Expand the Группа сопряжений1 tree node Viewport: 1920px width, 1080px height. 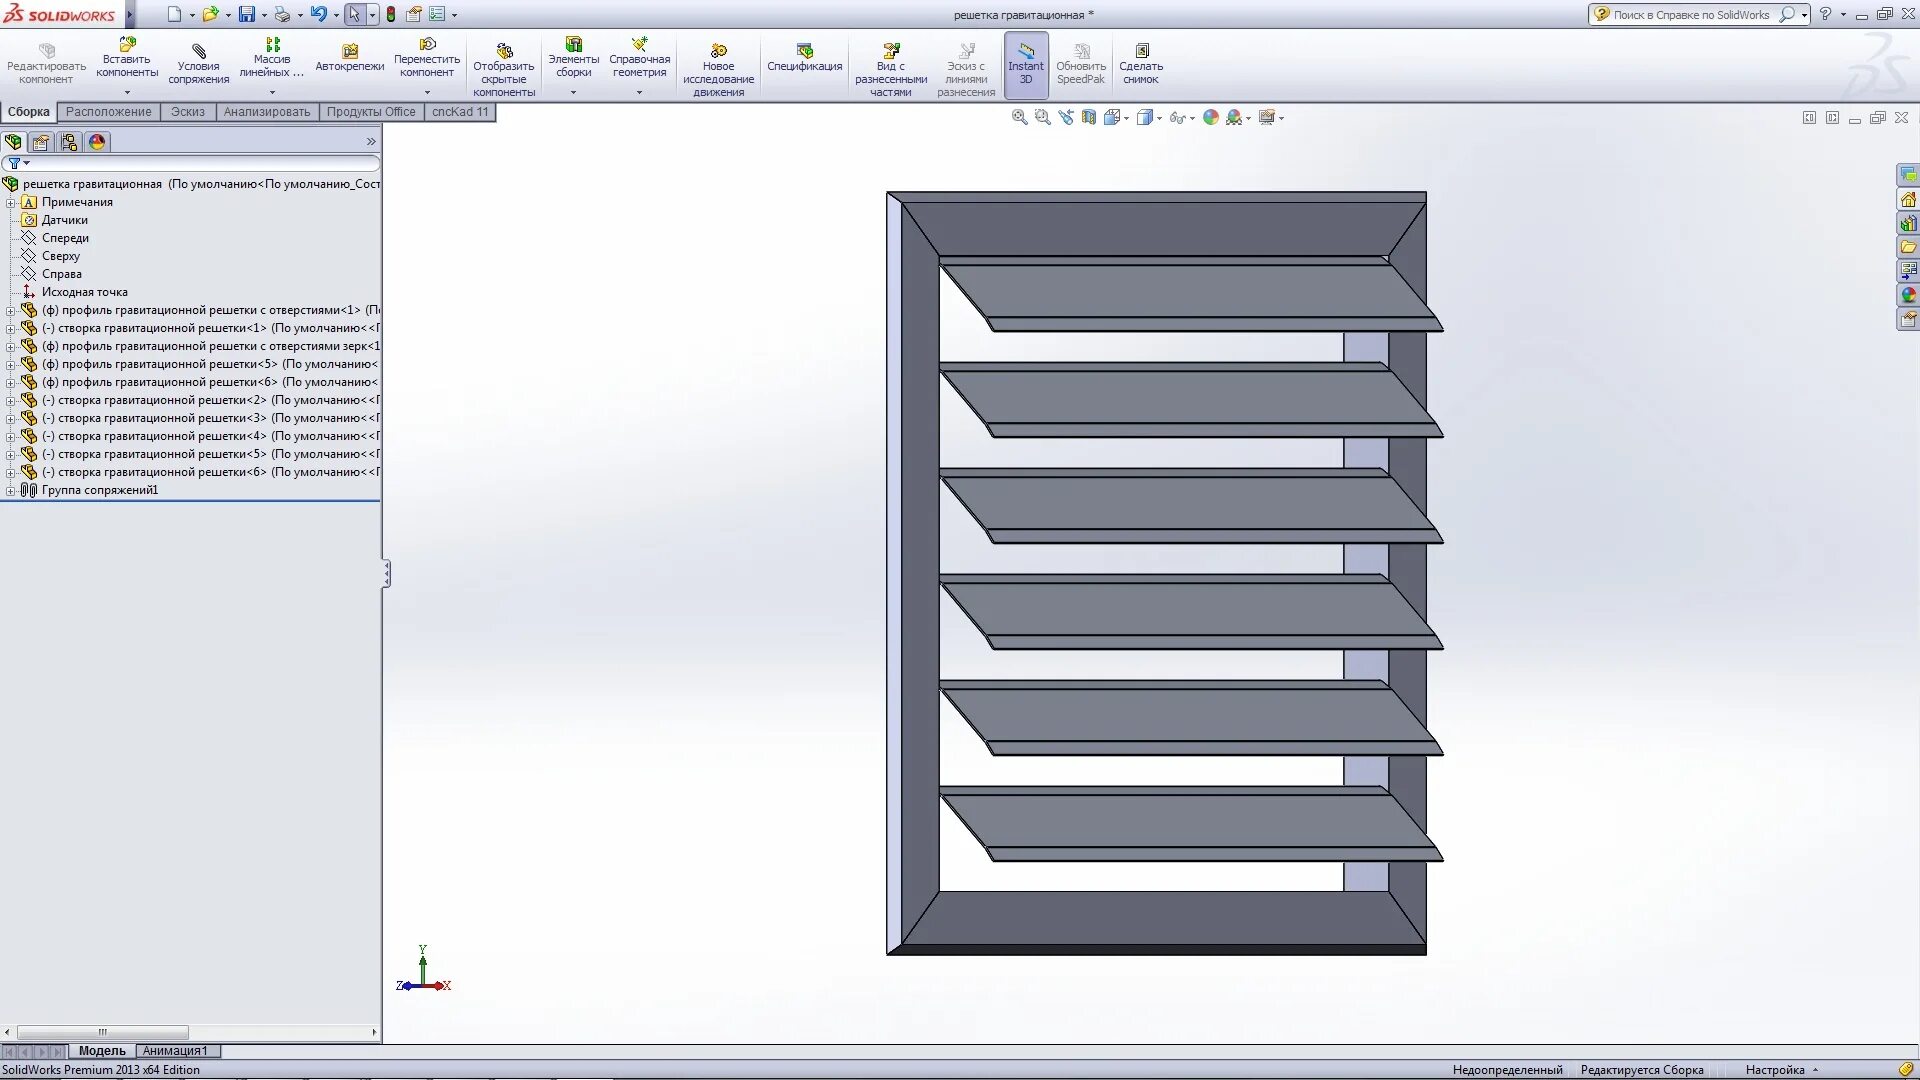(11, 491)
